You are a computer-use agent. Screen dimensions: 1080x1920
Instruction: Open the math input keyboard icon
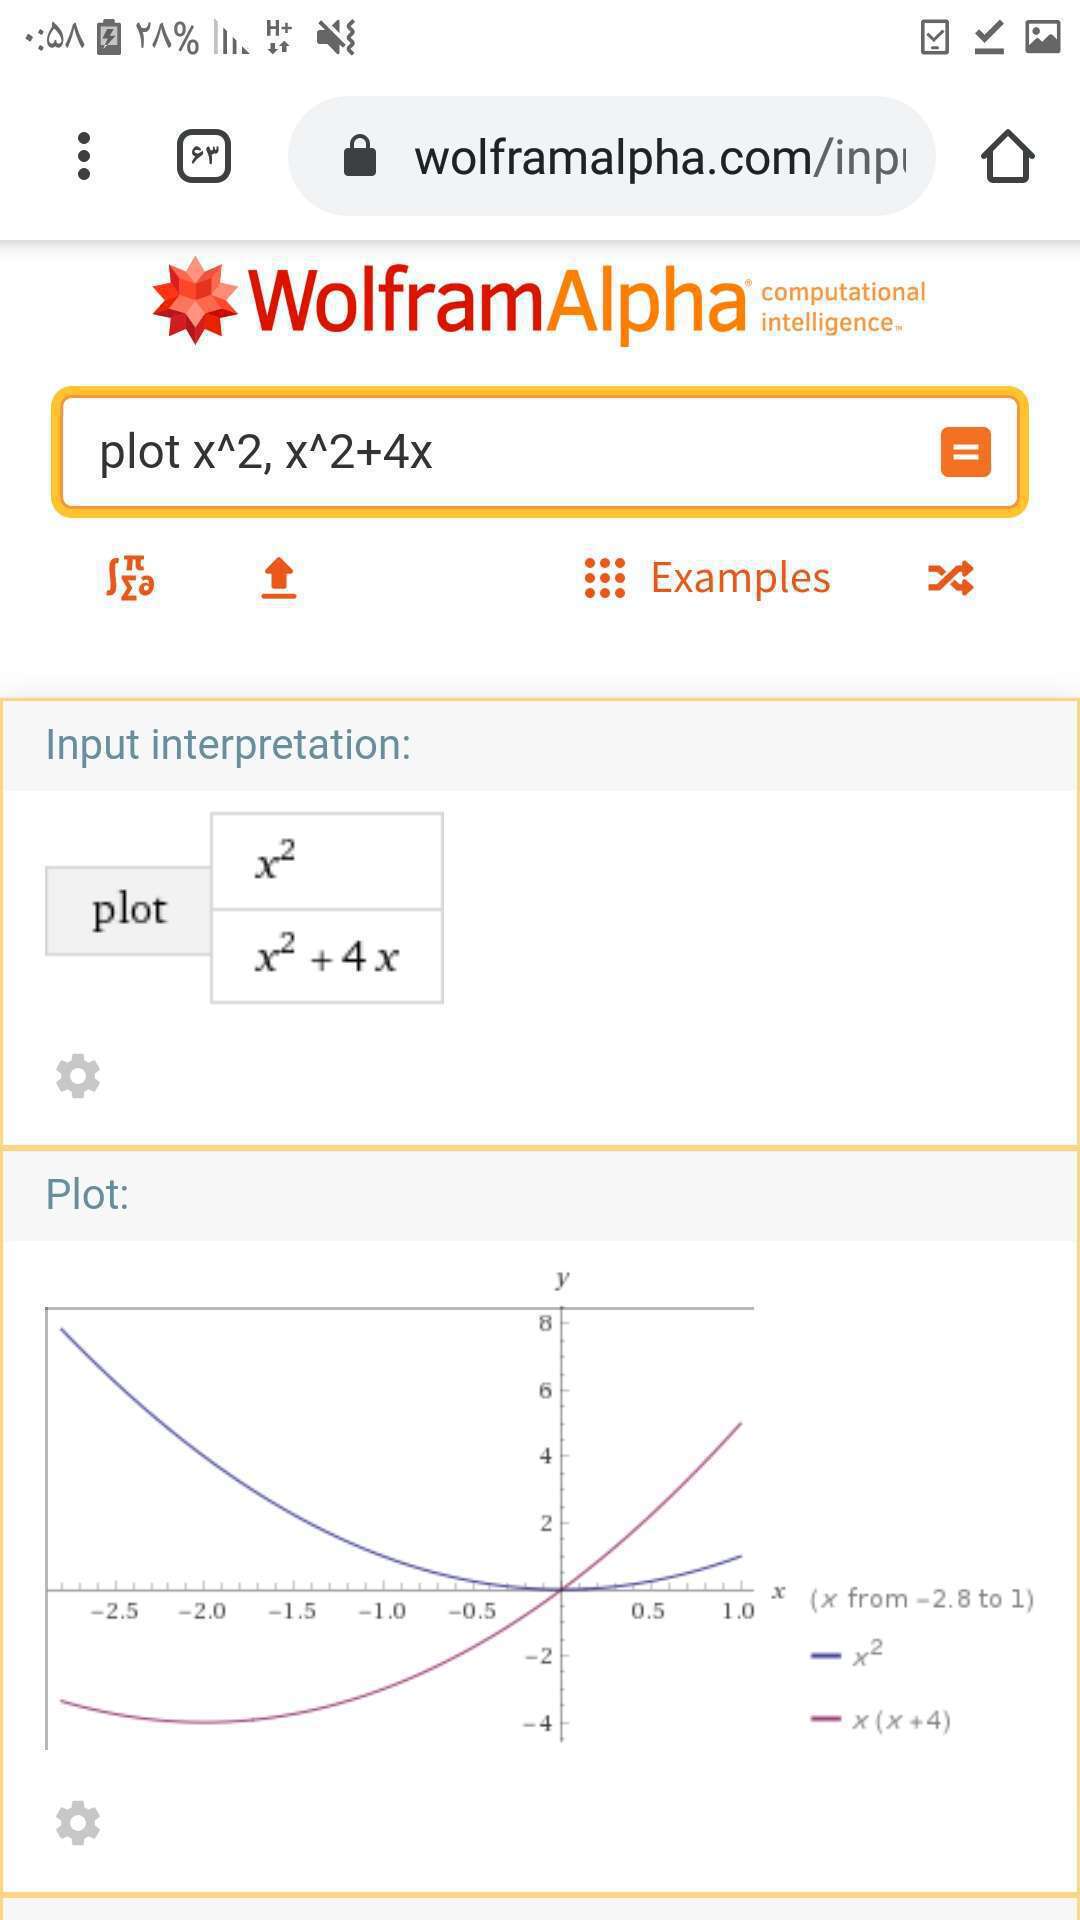tap(130, 578)
